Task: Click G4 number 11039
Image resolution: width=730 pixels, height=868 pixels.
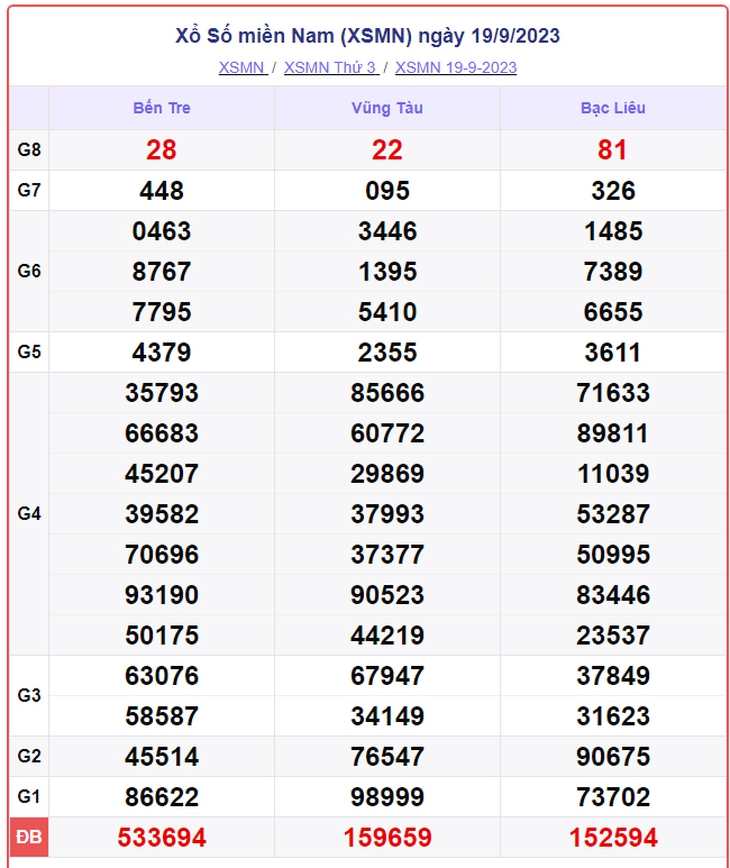Action: click(x=613, y=474)
